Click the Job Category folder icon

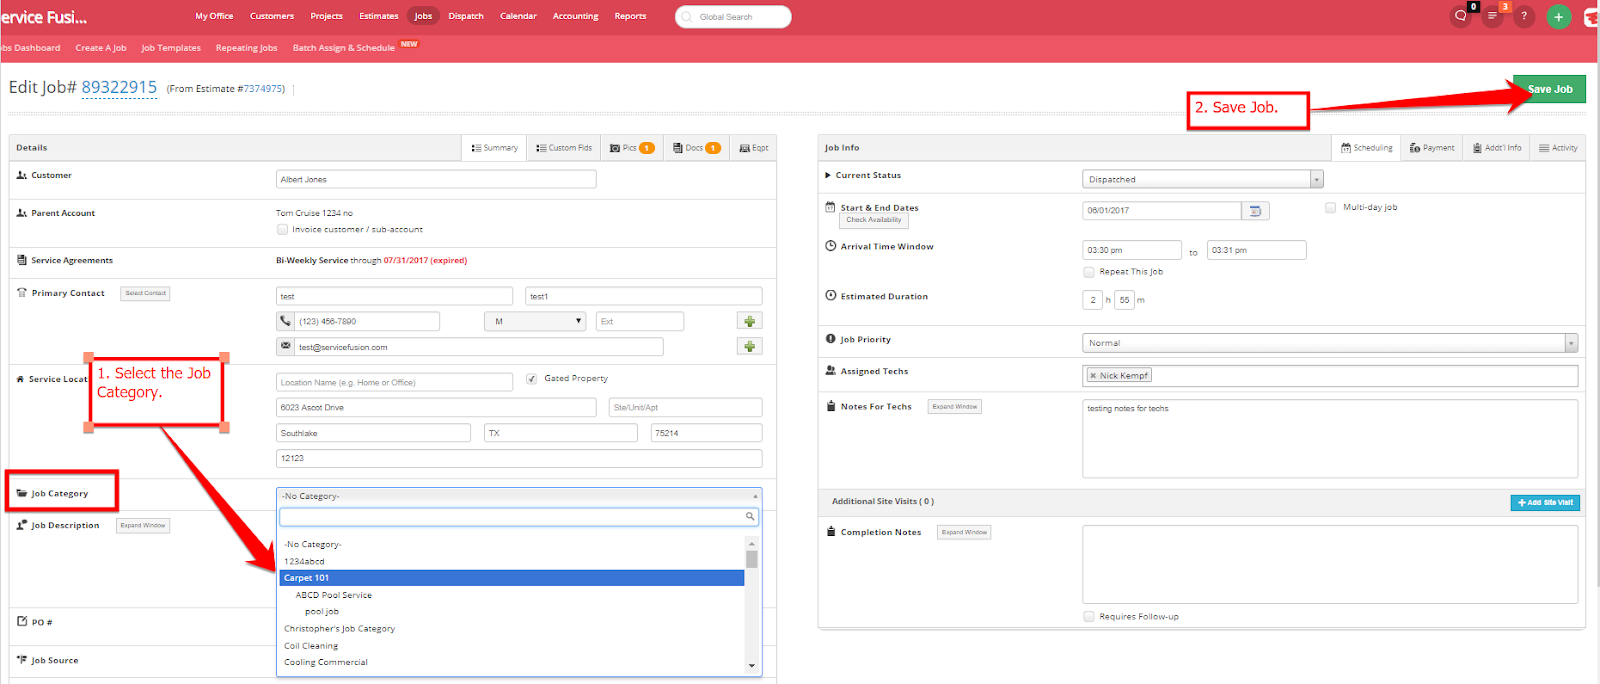tap(22, 493)
